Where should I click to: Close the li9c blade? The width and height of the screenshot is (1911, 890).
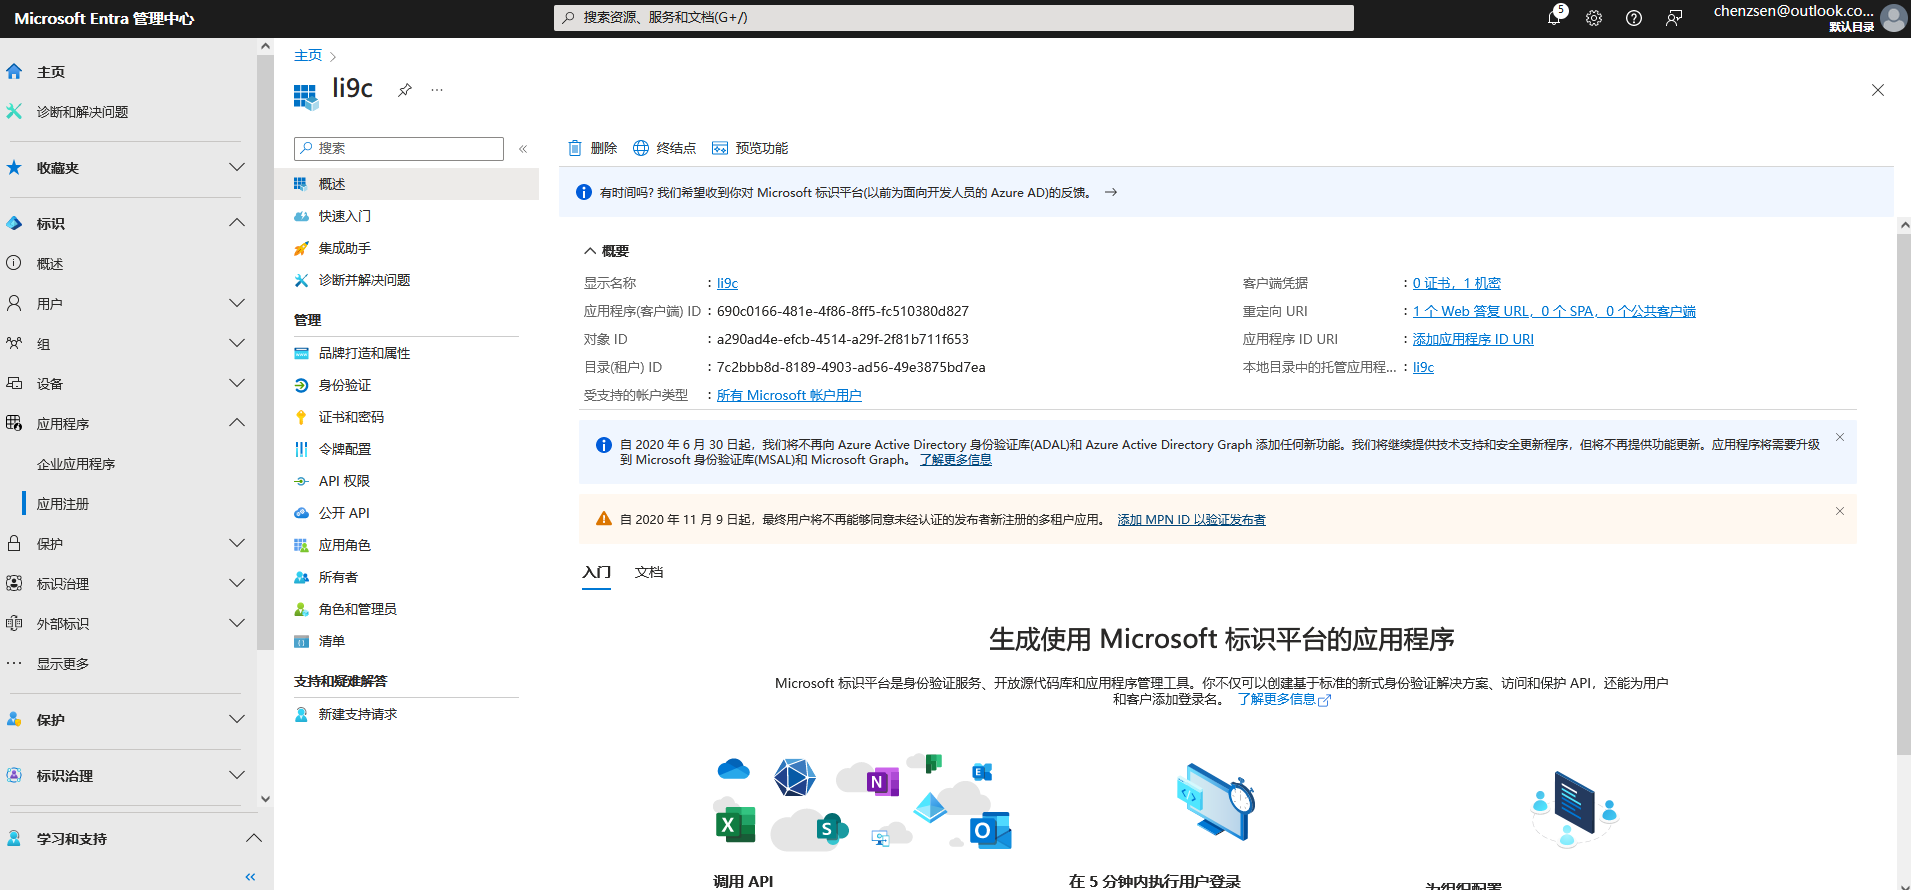click(1878, 90)
